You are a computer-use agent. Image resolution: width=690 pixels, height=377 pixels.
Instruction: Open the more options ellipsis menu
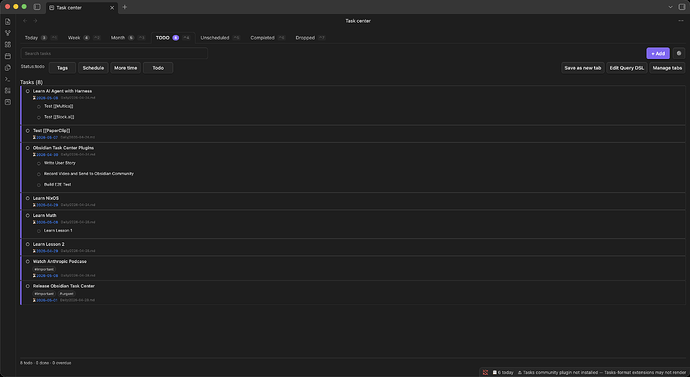coord(681,21)
